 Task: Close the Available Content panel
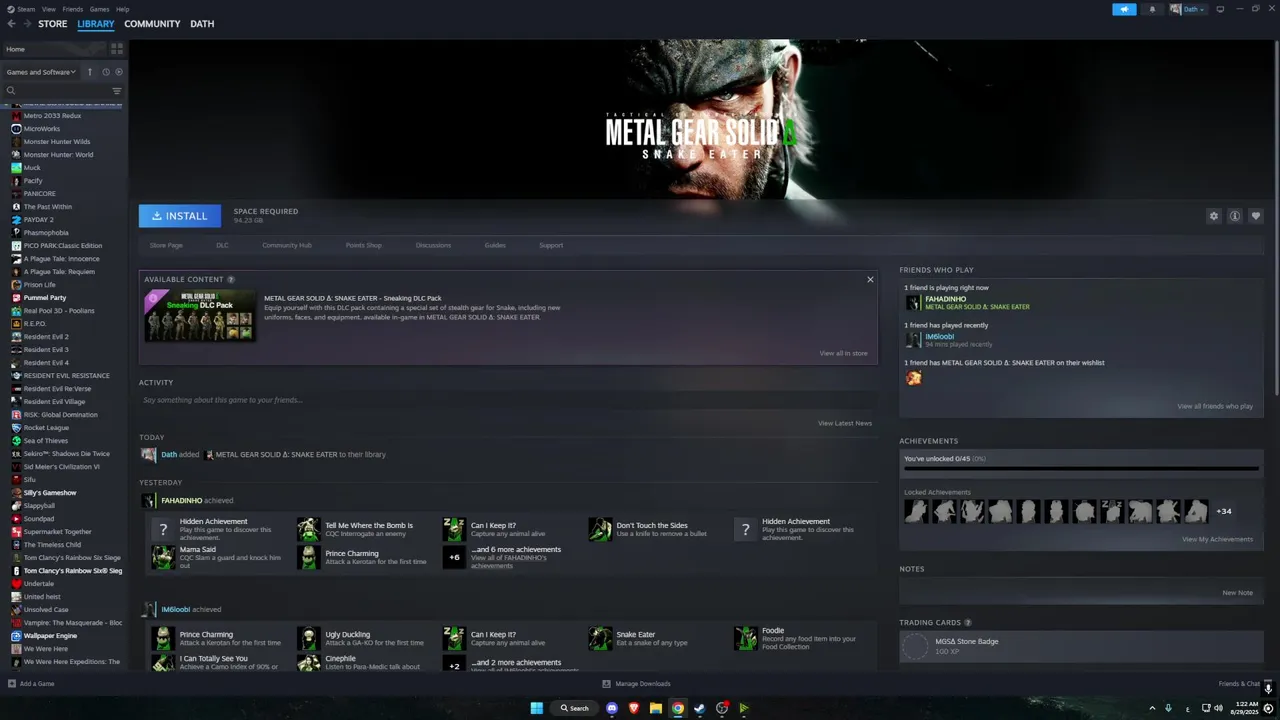(870, 280)
